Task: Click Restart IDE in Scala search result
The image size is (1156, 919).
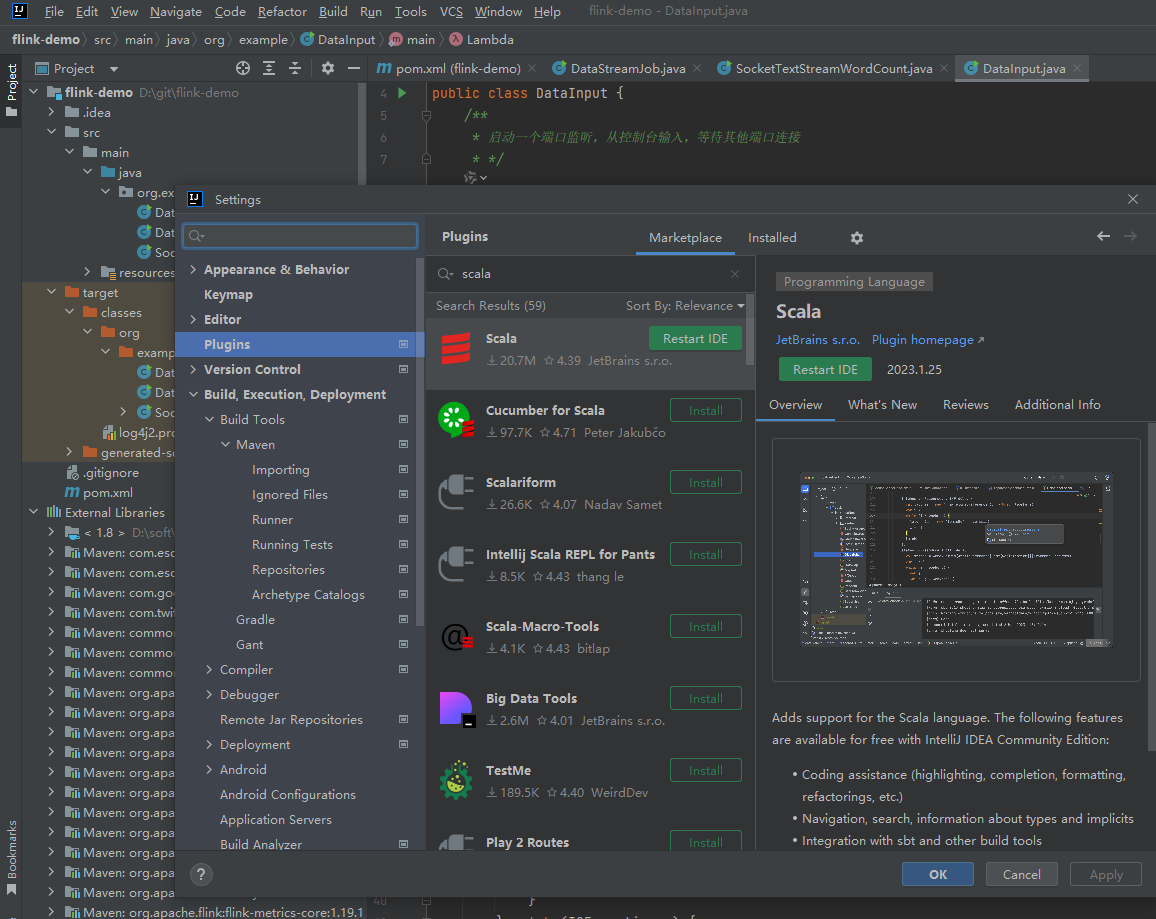Action: pyautogui.click(x=694, y=339)
